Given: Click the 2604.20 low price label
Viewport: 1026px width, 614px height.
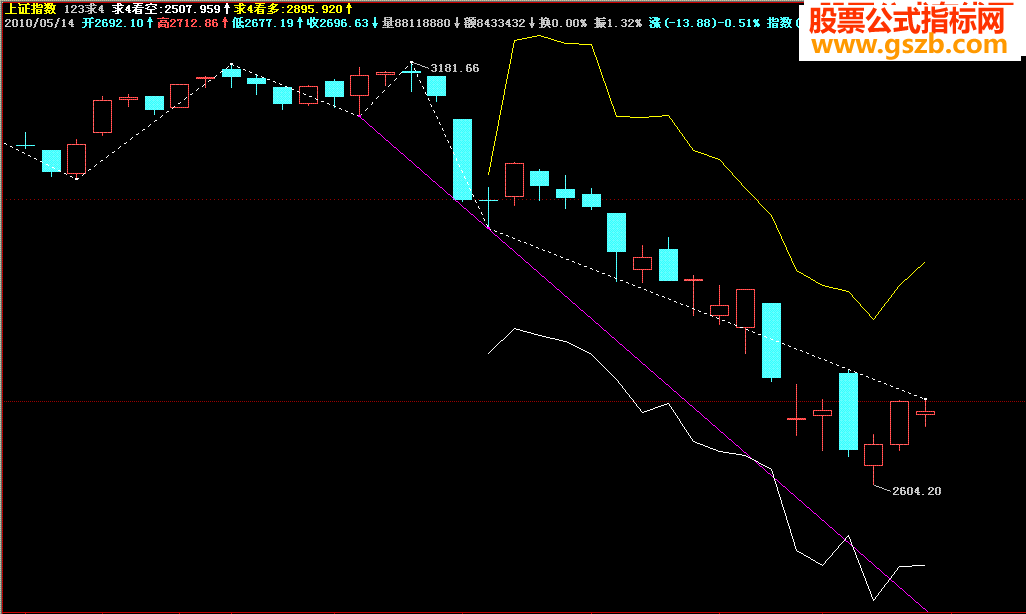Looking at the screenshot, I should (917, 491).
